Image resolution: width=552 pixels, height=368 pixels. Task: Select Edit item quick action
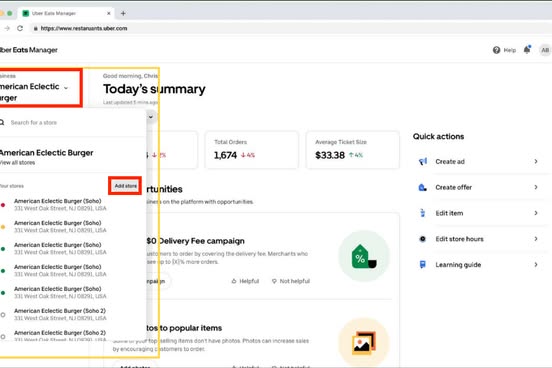point(480,213)
